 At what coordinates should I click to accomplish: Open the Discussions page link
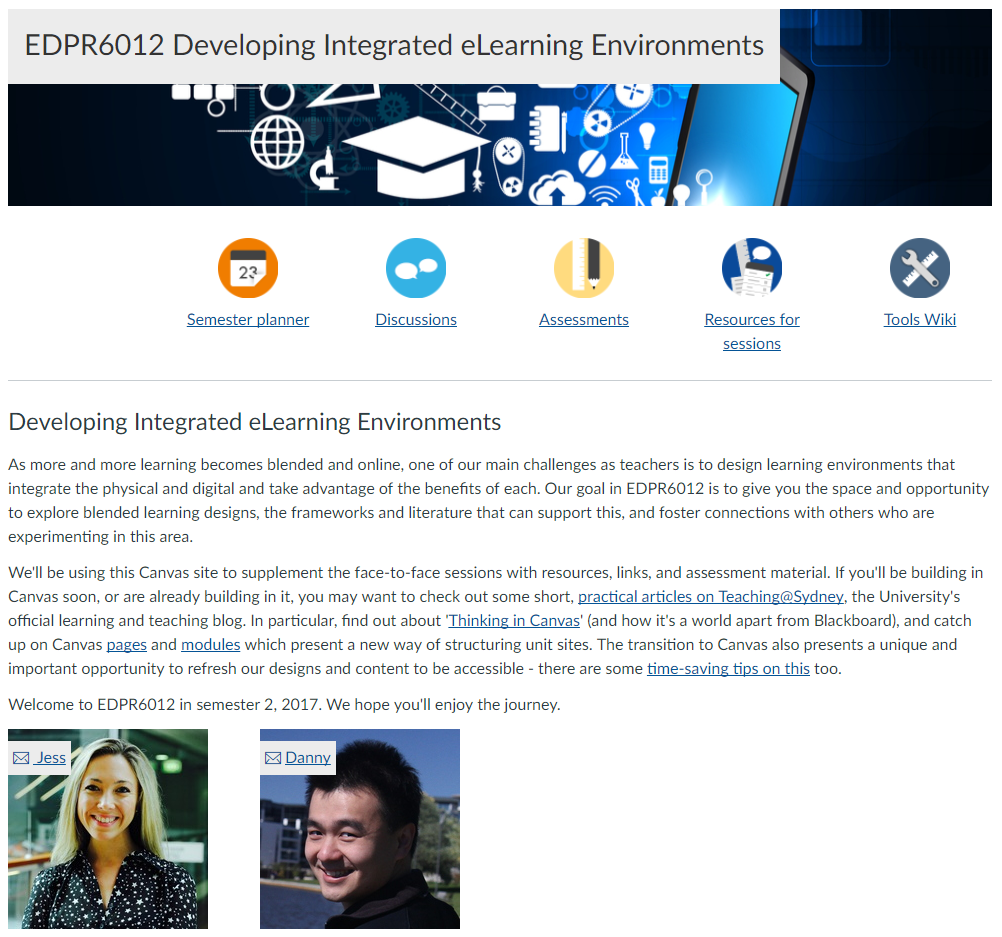[x=416, y=319]
